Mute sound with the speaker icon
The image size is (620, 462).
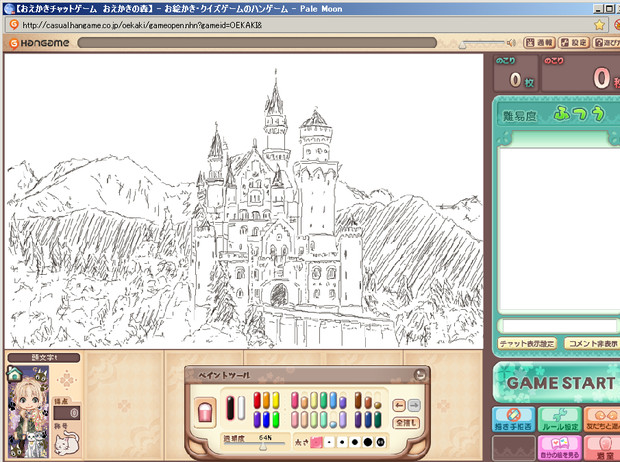tap(511, 43)
